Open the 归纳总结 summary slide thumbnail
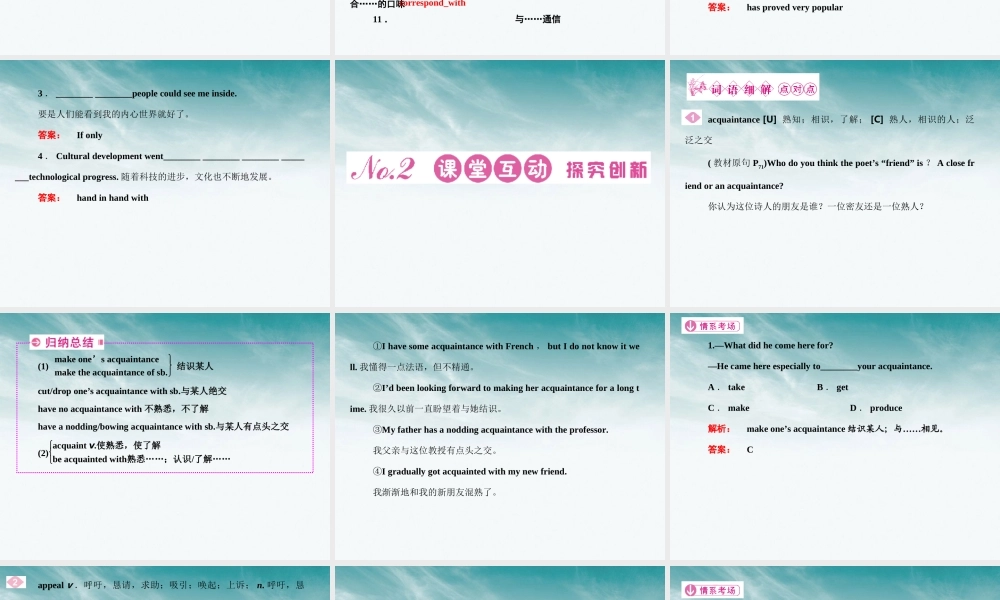1000x600 pixels. [x=165, y=436]
